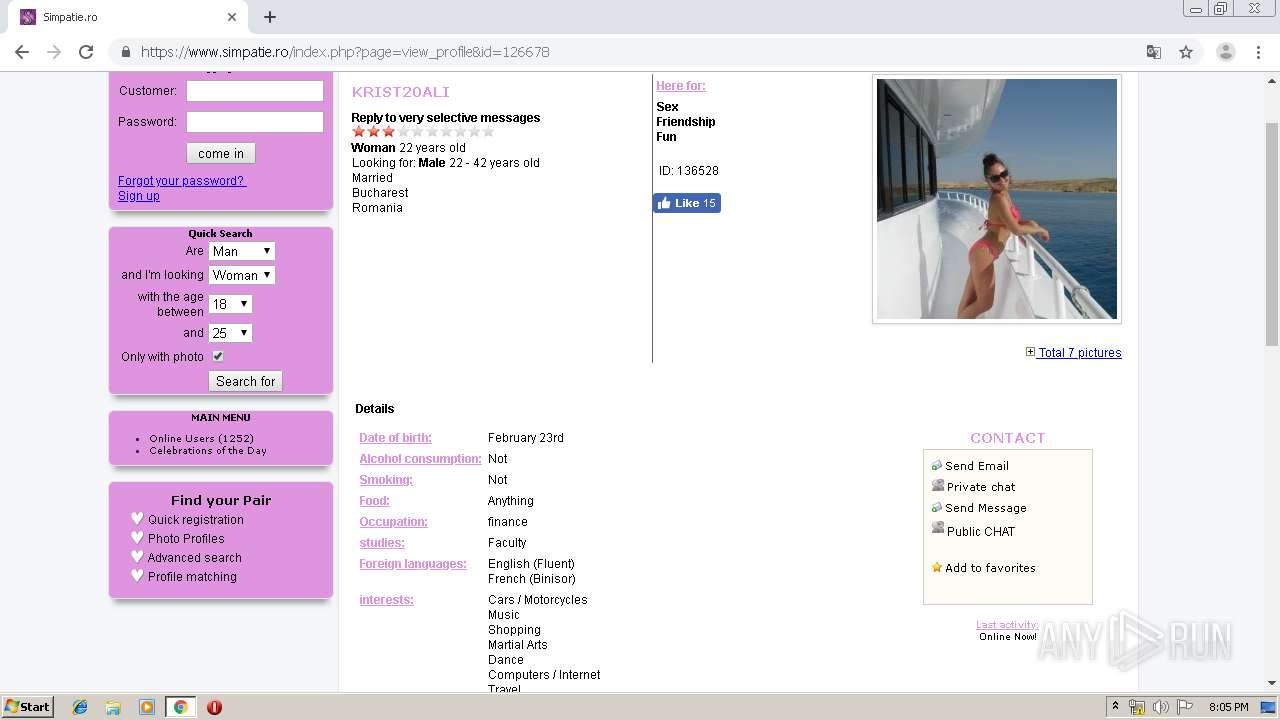Click the heart icon next to Advanced search
The width and height of the screenshot is (1280, 720).
(x=137, y=556)
